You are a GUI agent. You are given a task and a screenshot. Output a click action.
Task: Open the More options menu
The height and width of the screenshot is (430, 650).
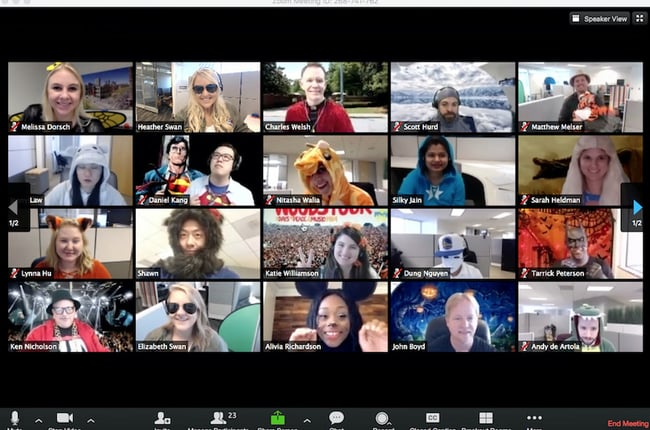coord(534,418)
